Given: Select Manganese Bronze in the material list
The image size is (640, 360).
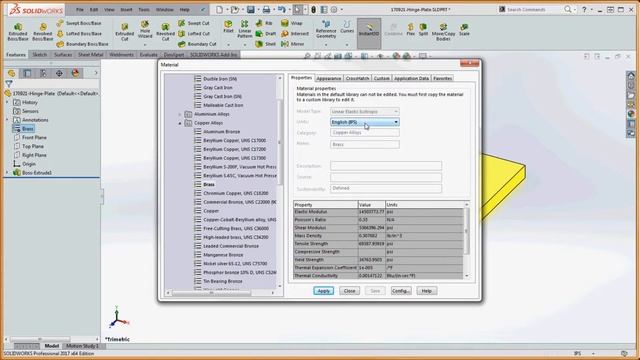Looking at the screenshot, I should coord(223,255).
